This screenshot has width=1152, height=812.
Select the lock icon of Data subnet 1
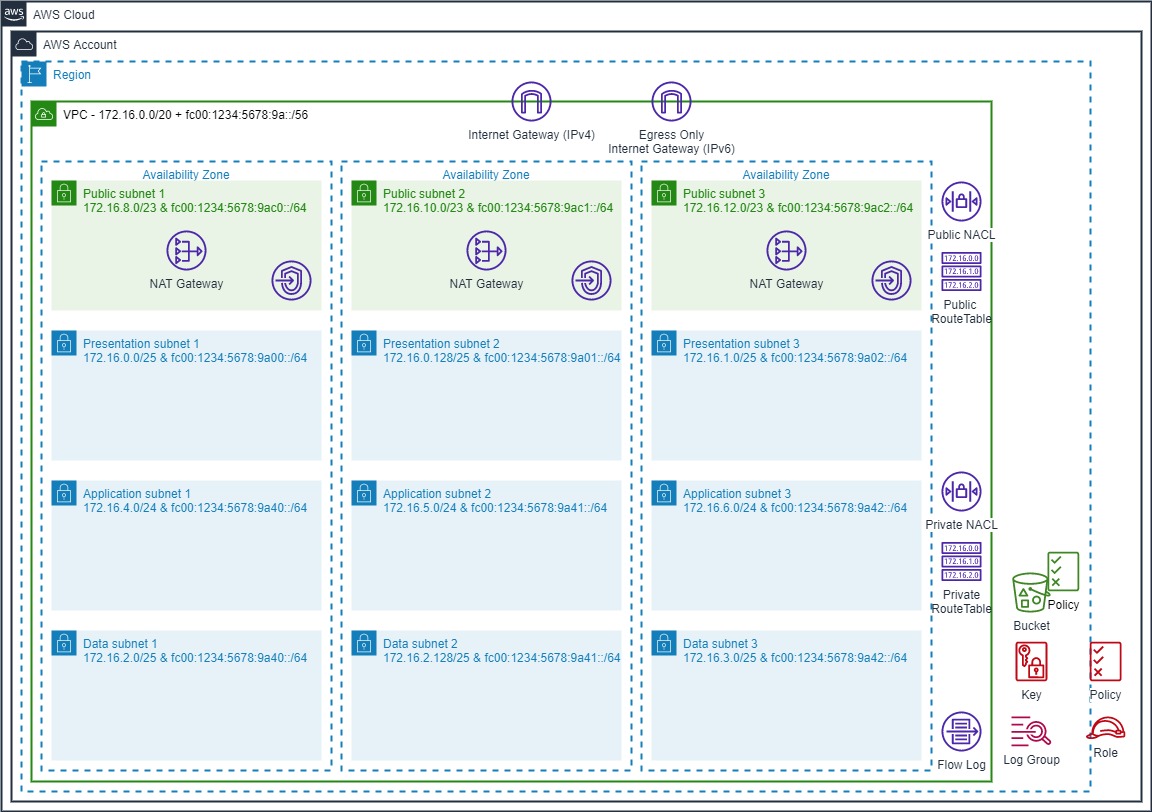pos(64,643)
